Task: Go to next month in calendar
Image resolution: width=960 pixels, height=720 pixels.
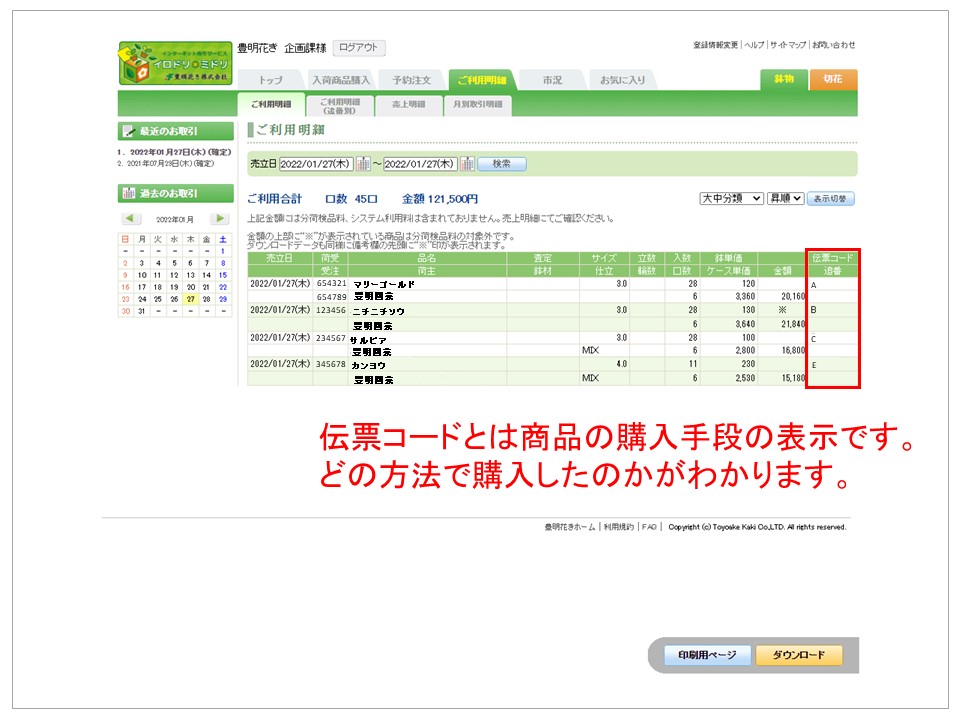Action: point(219,219)
